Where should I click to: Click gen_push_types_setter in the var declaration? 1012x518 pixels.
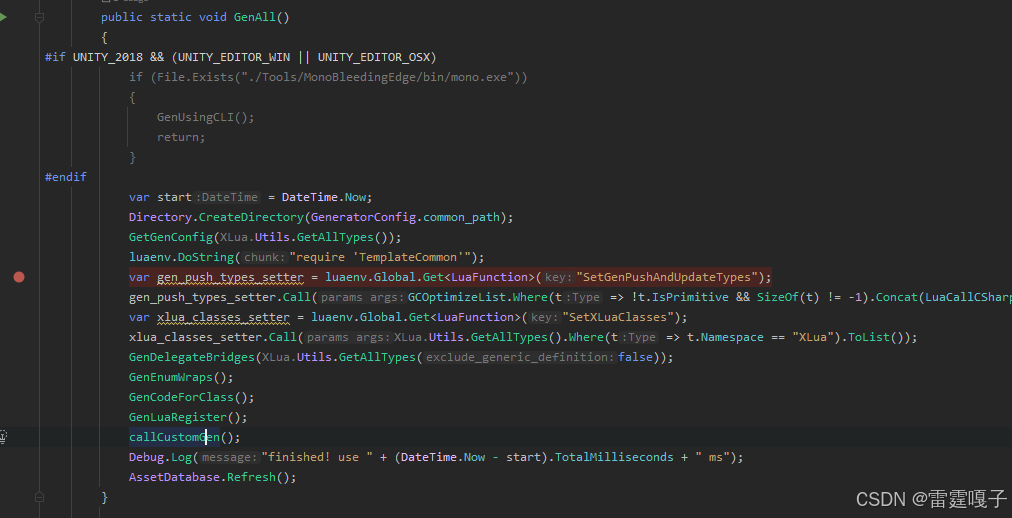[x=230, y=277]
